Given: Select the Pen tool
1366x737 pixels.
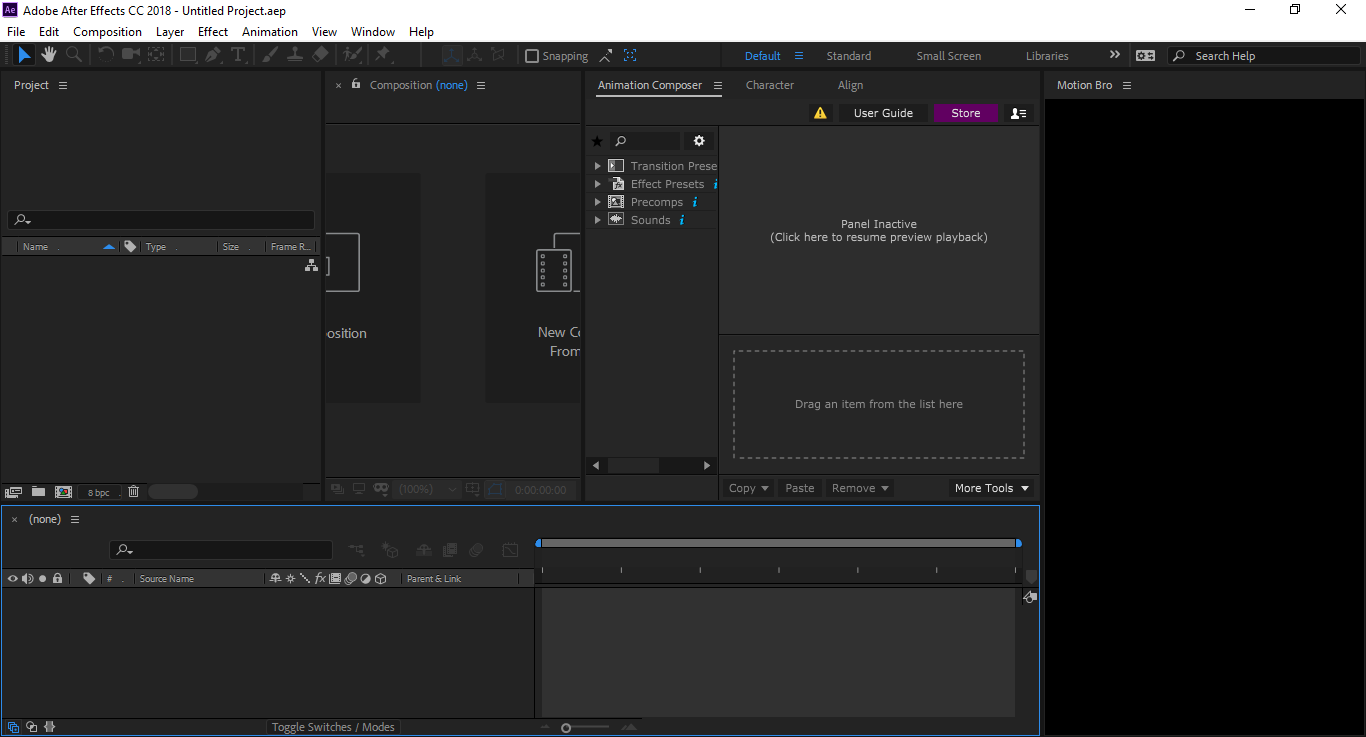Looking at the screenshot, I should (213, 55).
